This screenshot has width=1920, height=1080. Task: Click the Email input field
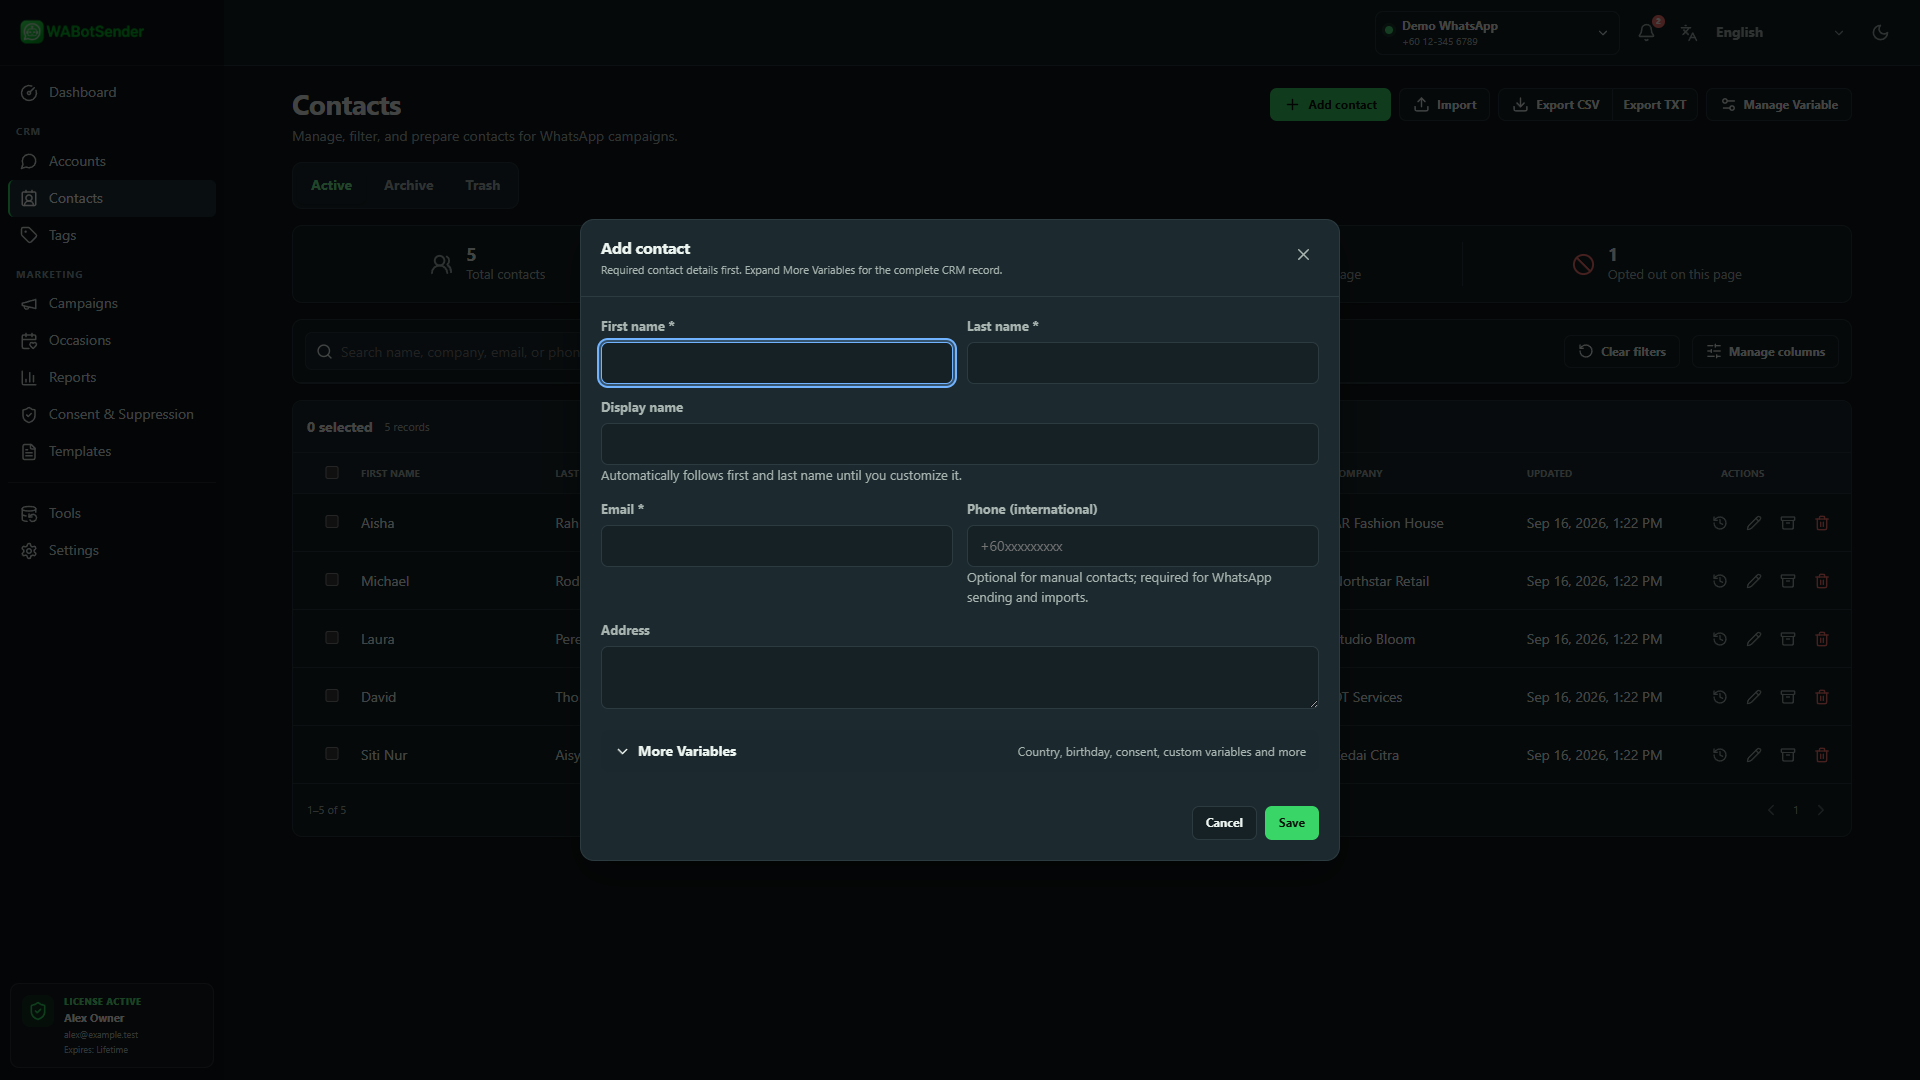click(x=777, y=546)
